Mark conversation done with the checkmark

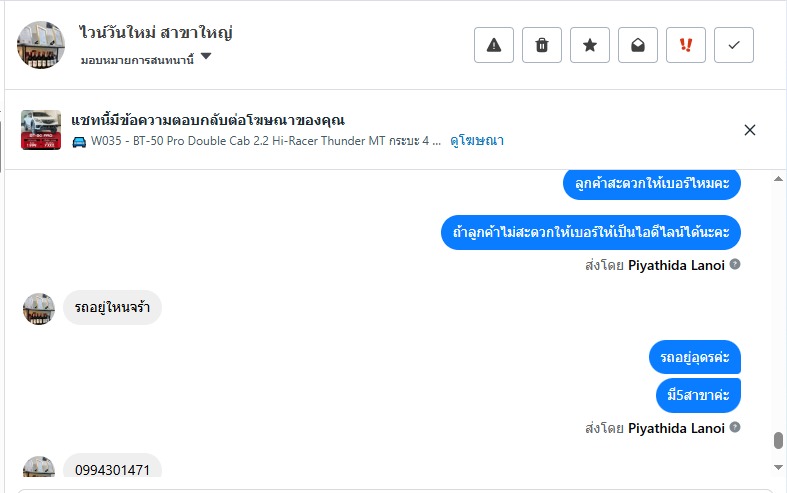[x=734, y=45]
